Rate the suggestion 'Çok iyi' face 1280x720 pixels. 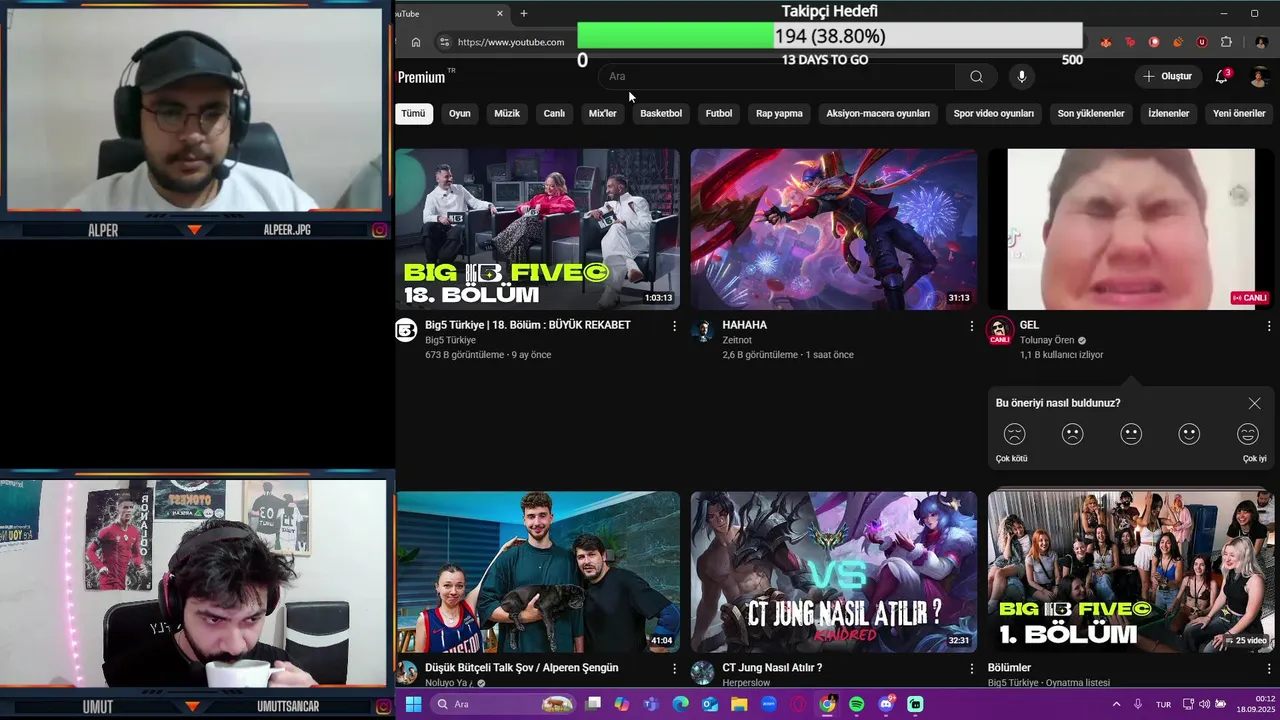1247,435
